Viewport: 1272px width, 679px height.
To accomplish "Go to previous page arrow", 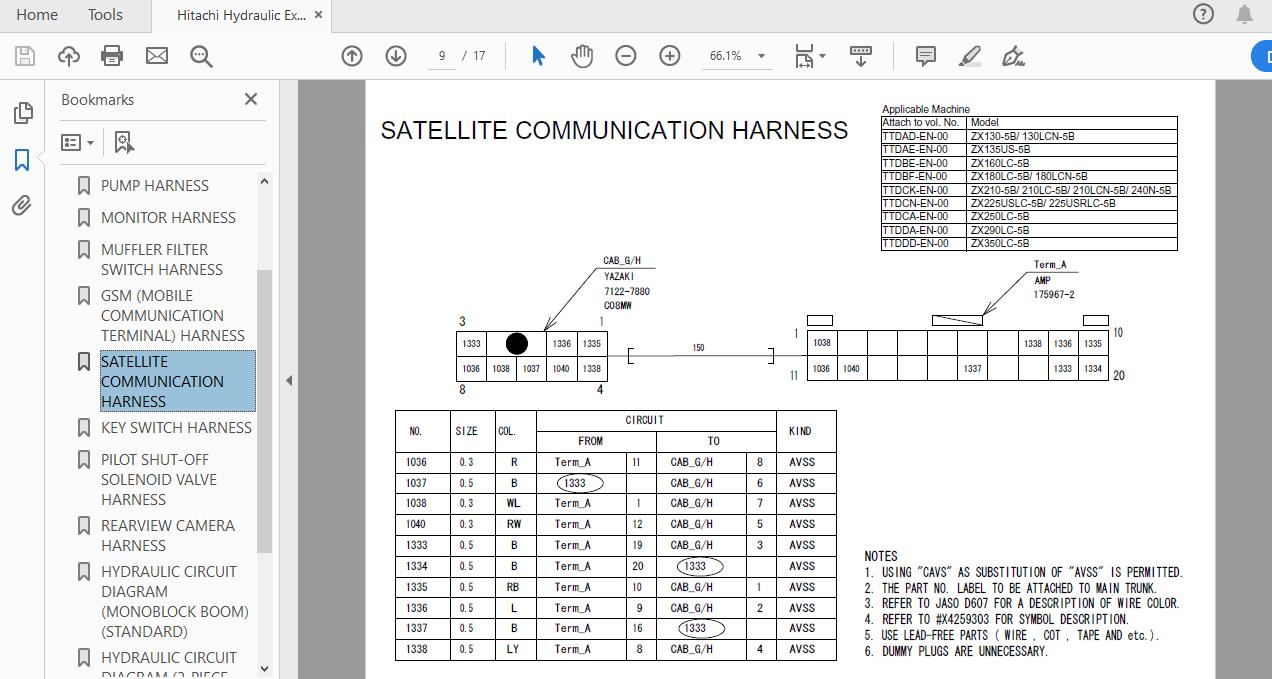I will coord(352,56).
